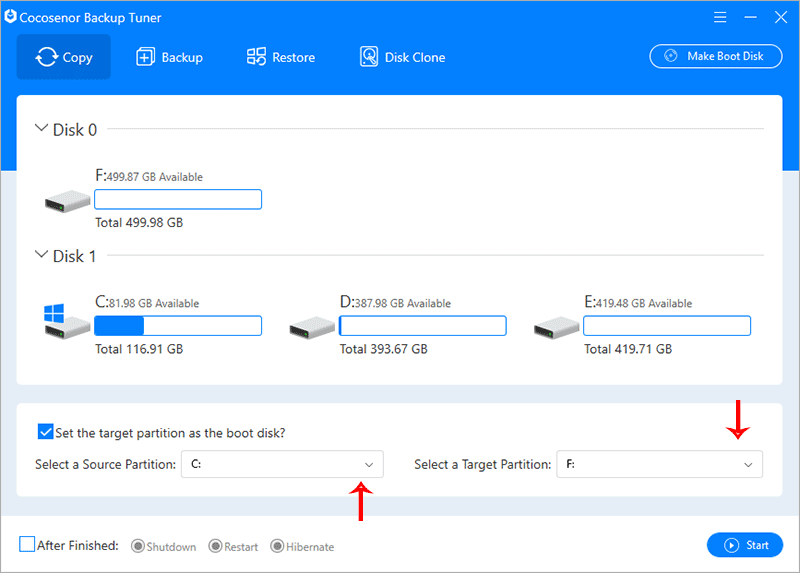Select the F: drive disk icon
The height and width of the screenshot is (573, 800).
(x=66, y=202)
